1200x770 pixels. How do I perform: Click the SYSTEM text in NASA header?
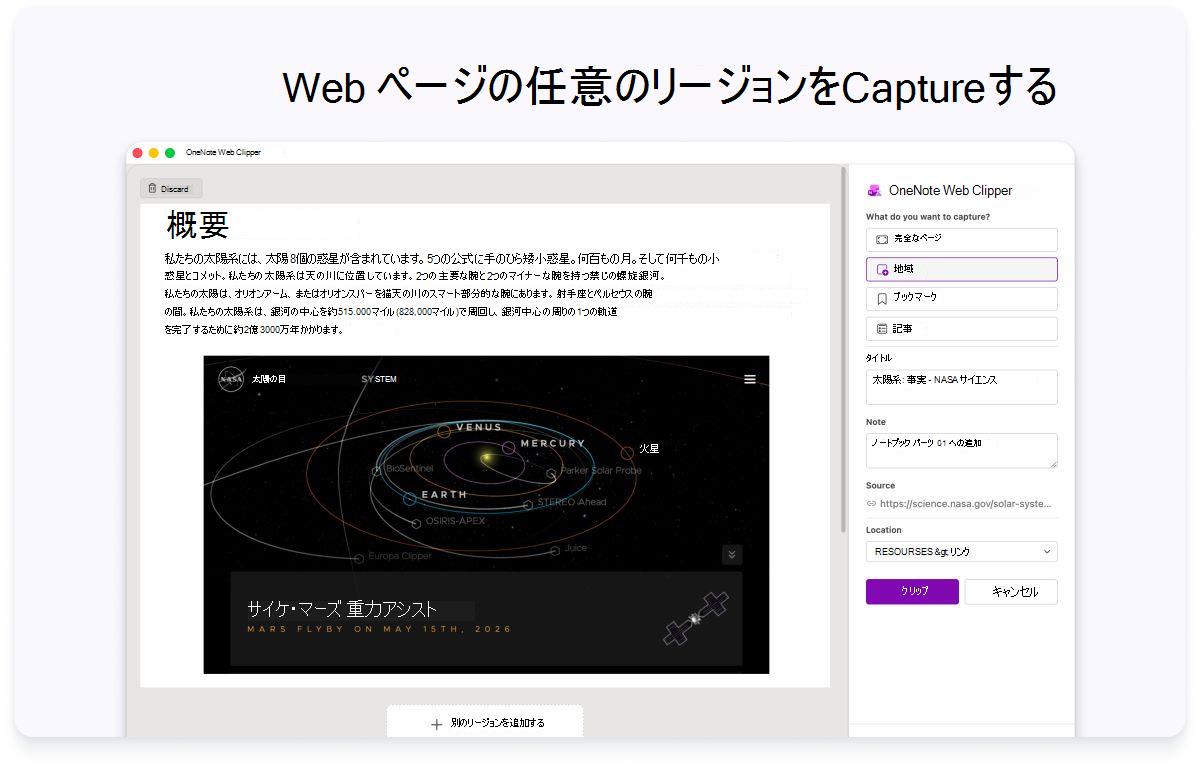[x=379, y=379]
